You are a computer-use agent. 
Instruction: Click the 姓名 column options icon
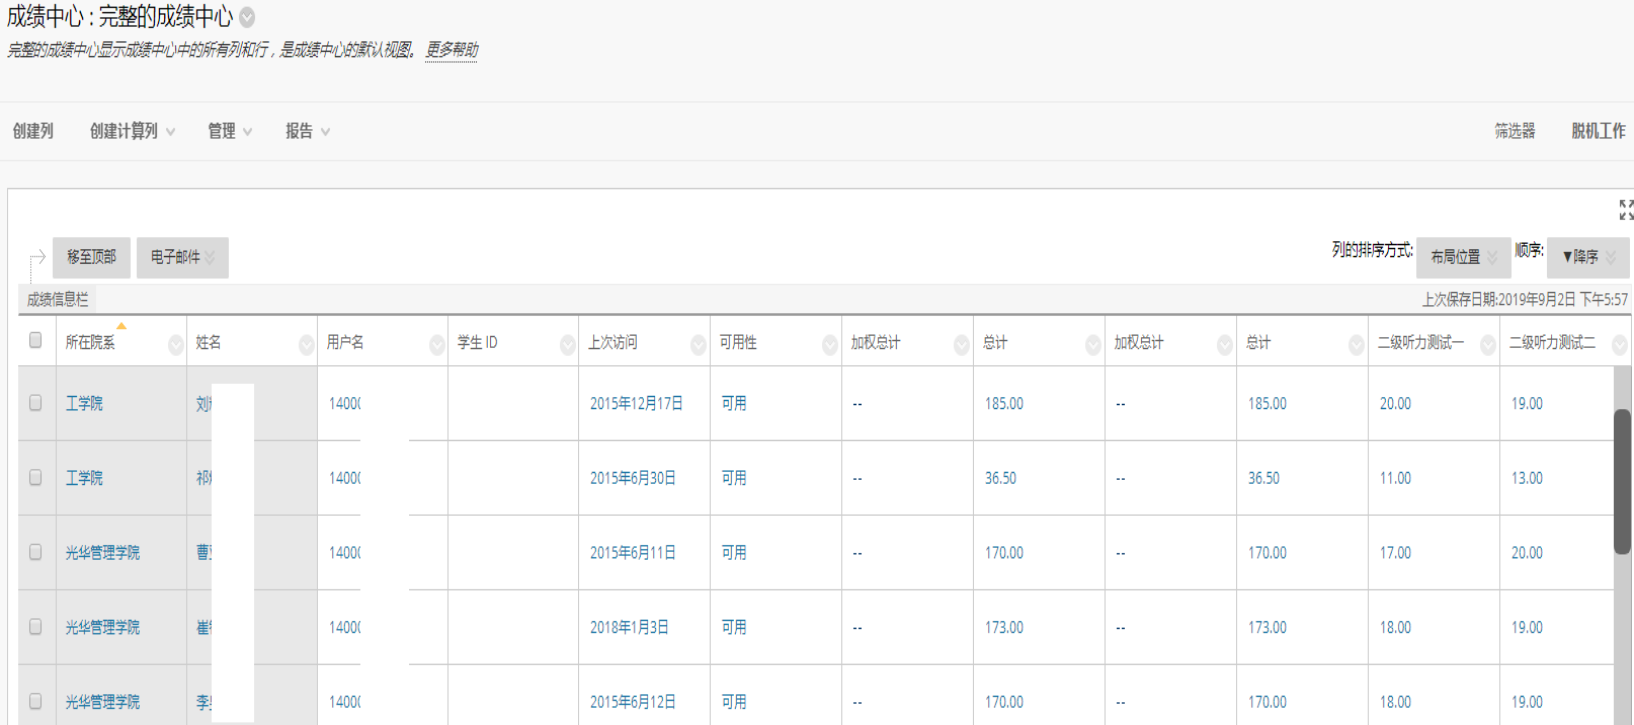(306, 345)
